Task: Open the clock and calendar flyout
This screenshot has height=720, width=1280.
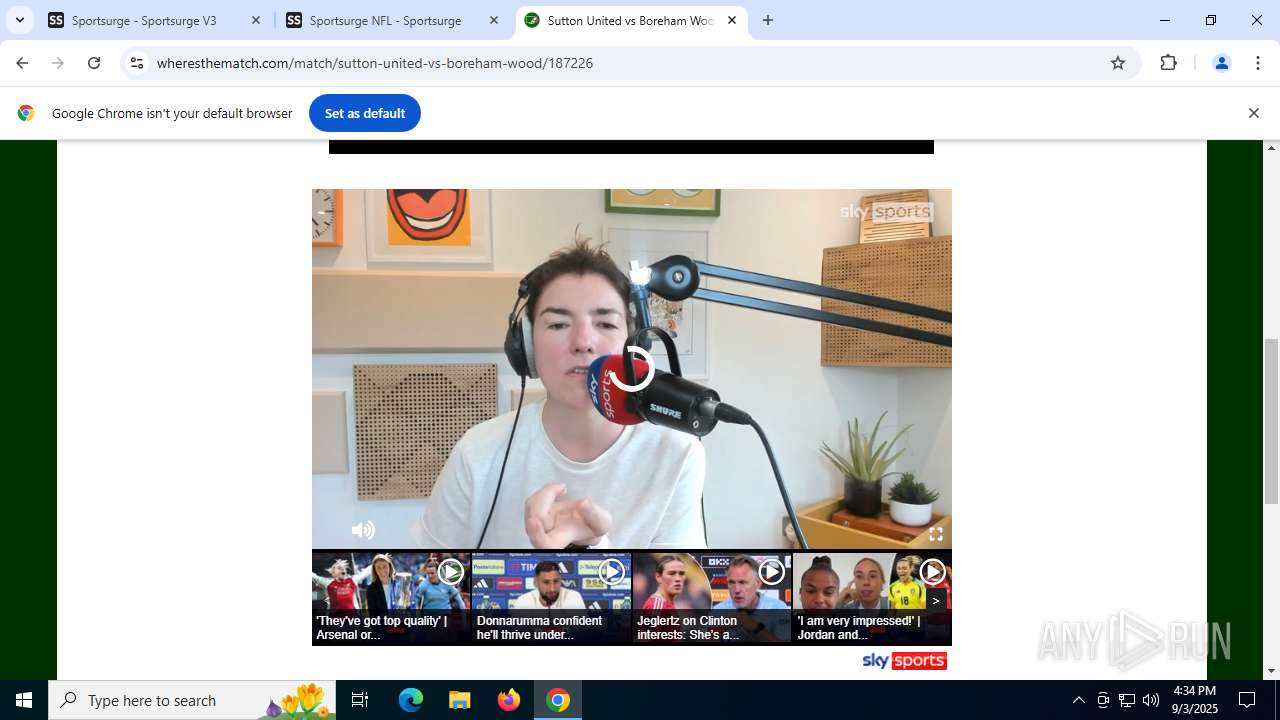Action: 1194,700
